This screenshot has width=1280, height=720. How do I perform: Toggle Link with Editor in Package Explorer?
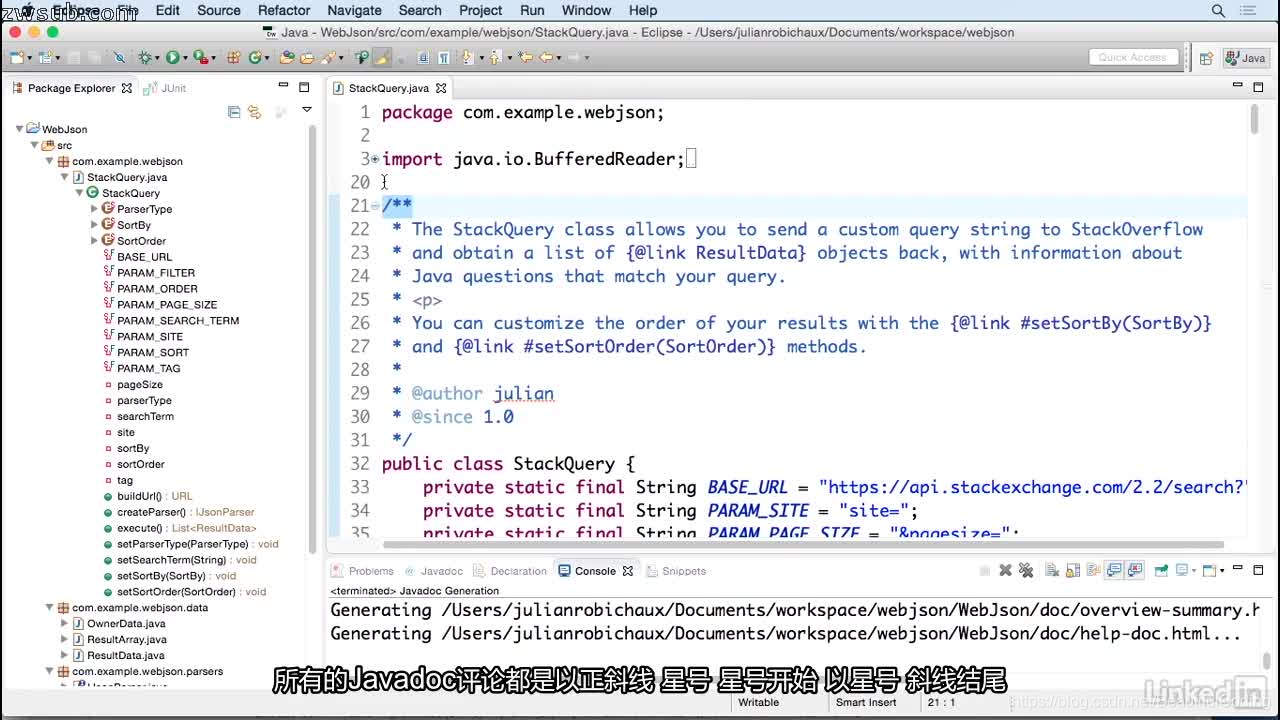[x=254, y=111]
